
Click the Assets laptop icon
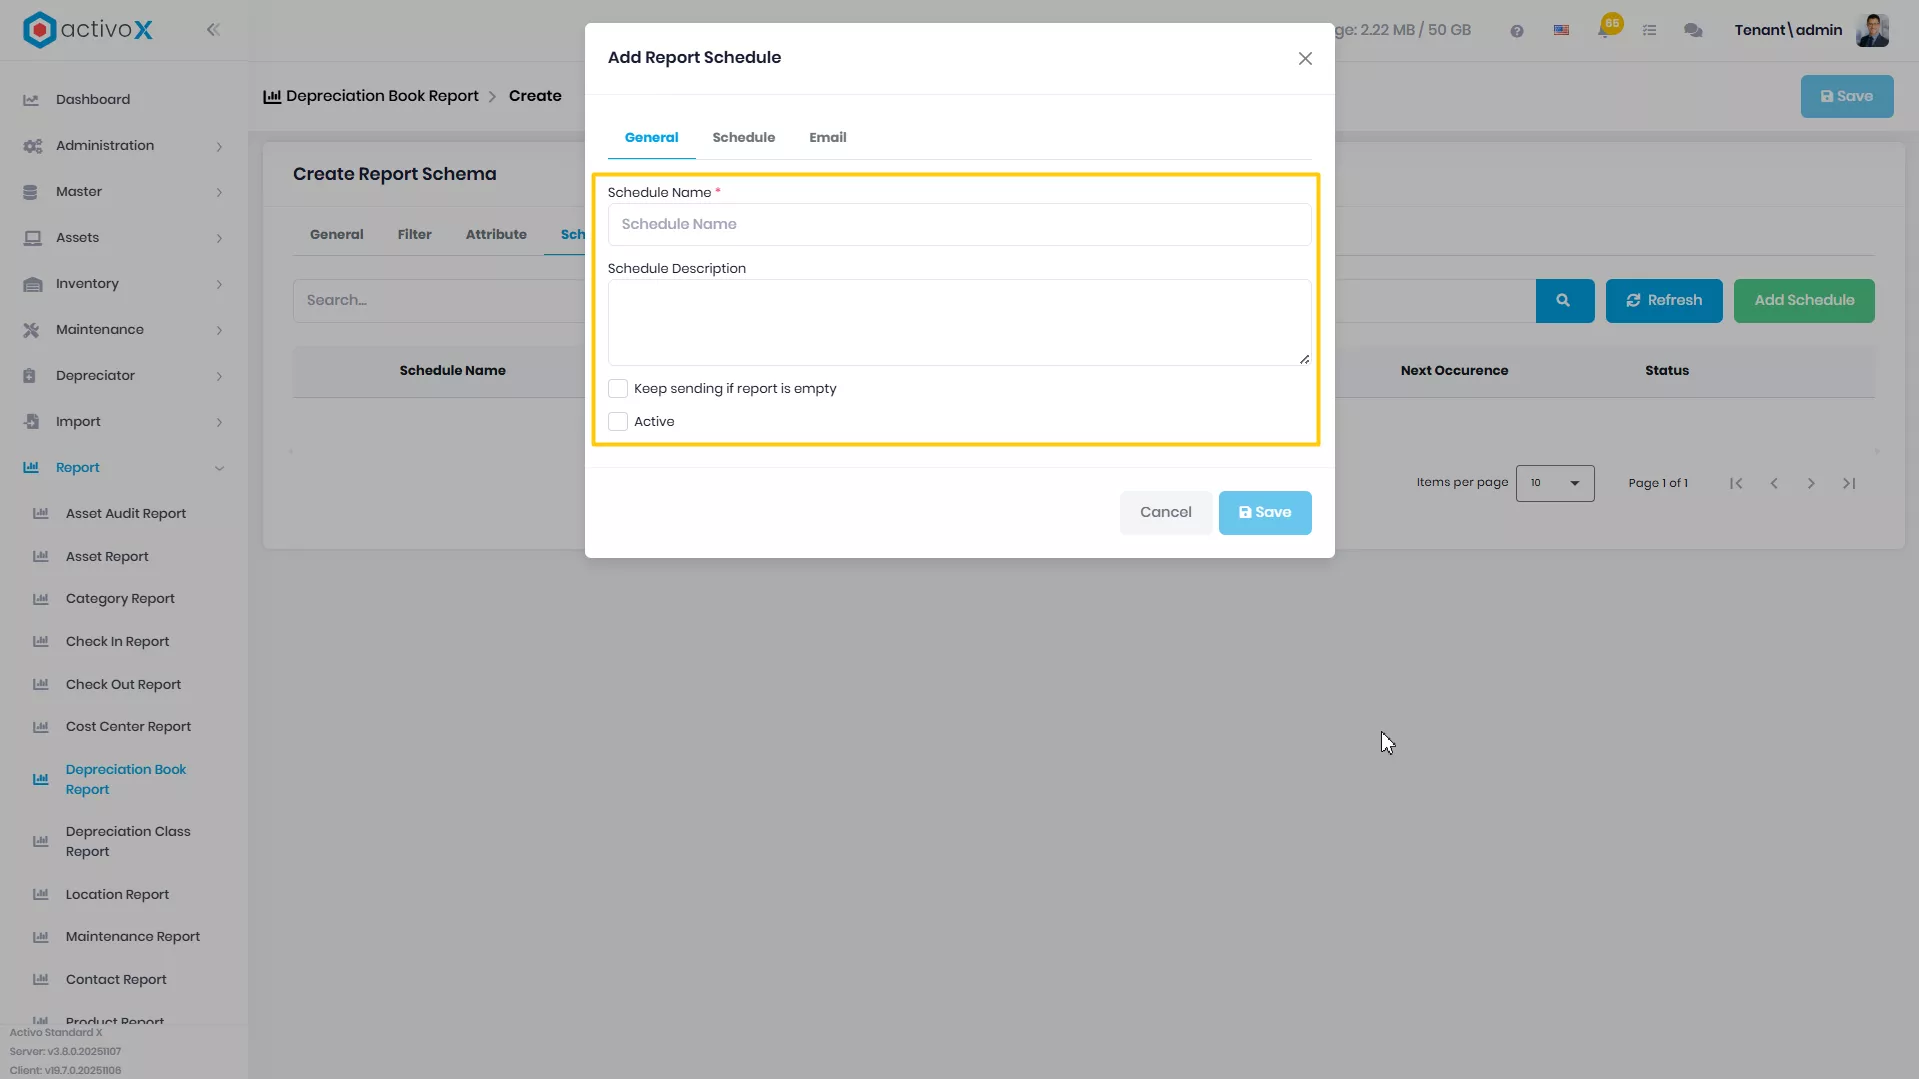tap(32, 238)
